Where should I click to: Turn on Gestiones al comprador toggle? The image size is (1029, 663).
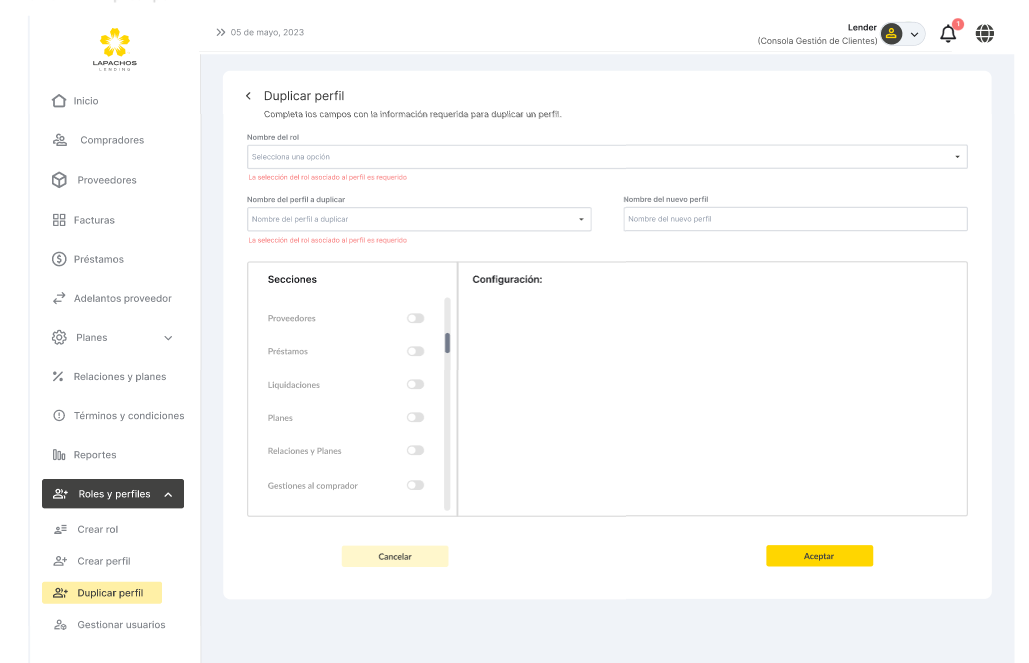(415, 485)
